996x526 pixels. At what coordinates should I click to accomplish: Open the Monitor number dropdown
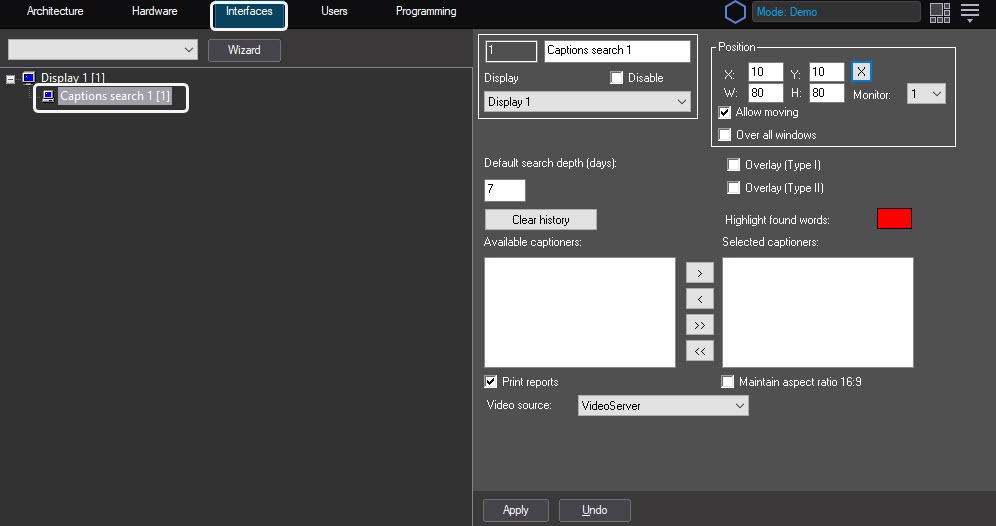tap(926, 94)
